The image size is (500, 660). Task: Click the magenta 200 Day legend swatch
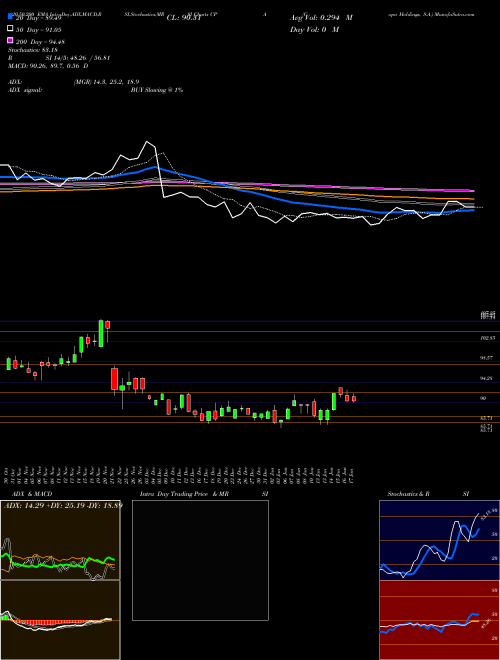10,40
